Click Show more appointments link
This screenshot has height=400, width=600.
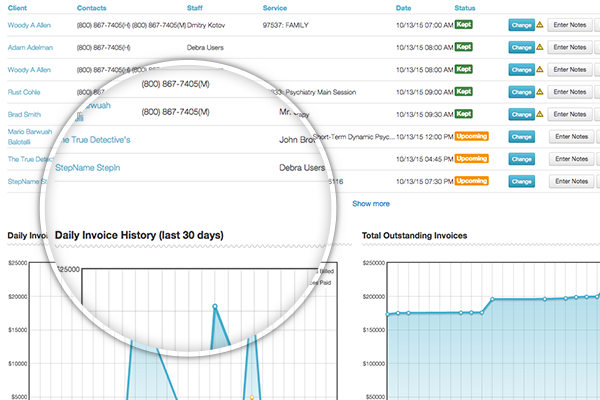tap(371, 204)
